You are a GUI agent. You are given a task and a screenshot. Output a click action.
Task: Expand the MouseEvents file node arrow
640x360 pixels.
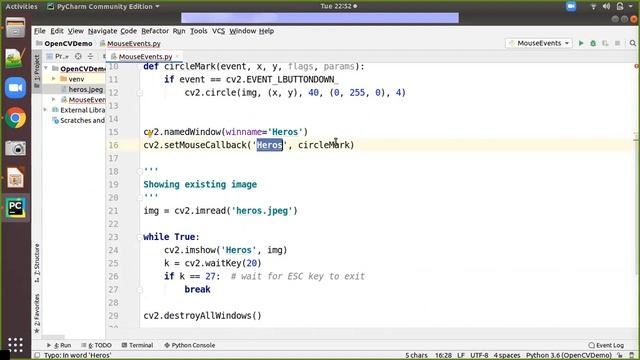pyautogui.click(x=54, y=100)
